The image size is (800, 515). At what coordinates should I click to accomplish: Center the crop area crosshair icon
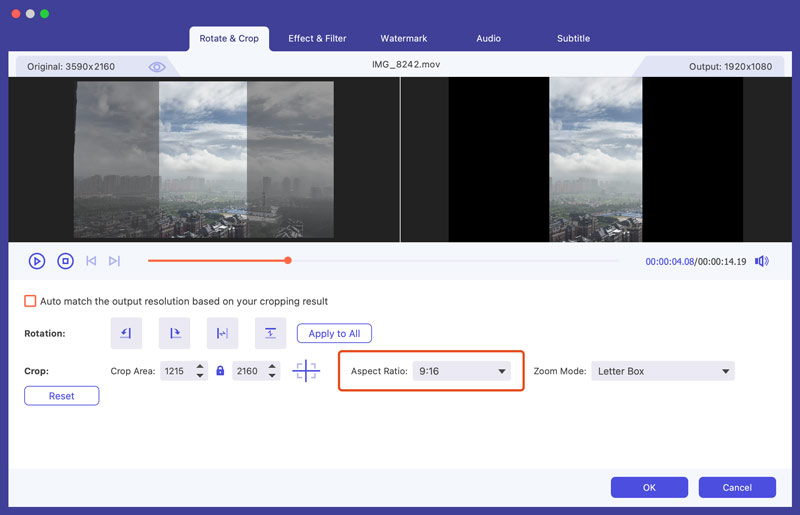pos(306,371)
